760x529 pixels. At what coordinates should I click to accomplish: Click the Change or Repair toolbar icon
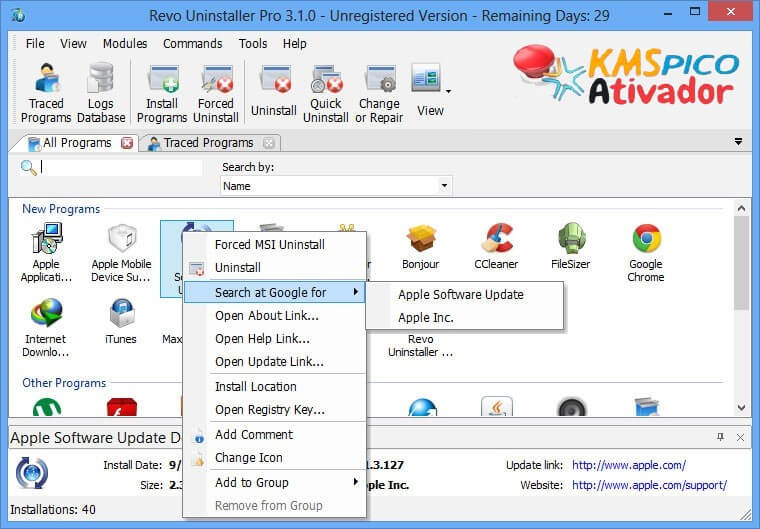point(379,93)
